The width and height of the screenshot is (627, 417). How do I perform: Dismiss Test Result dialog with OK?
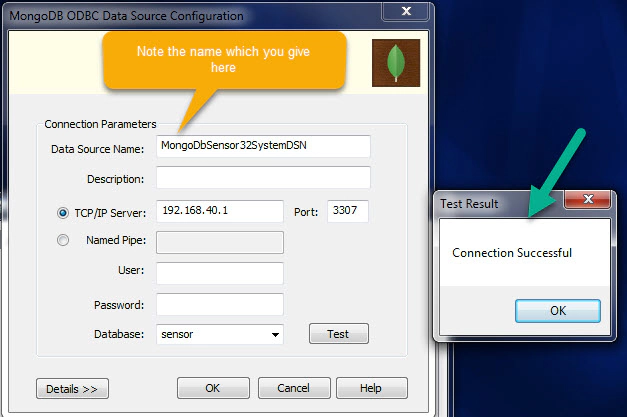(x=558, y=311)
